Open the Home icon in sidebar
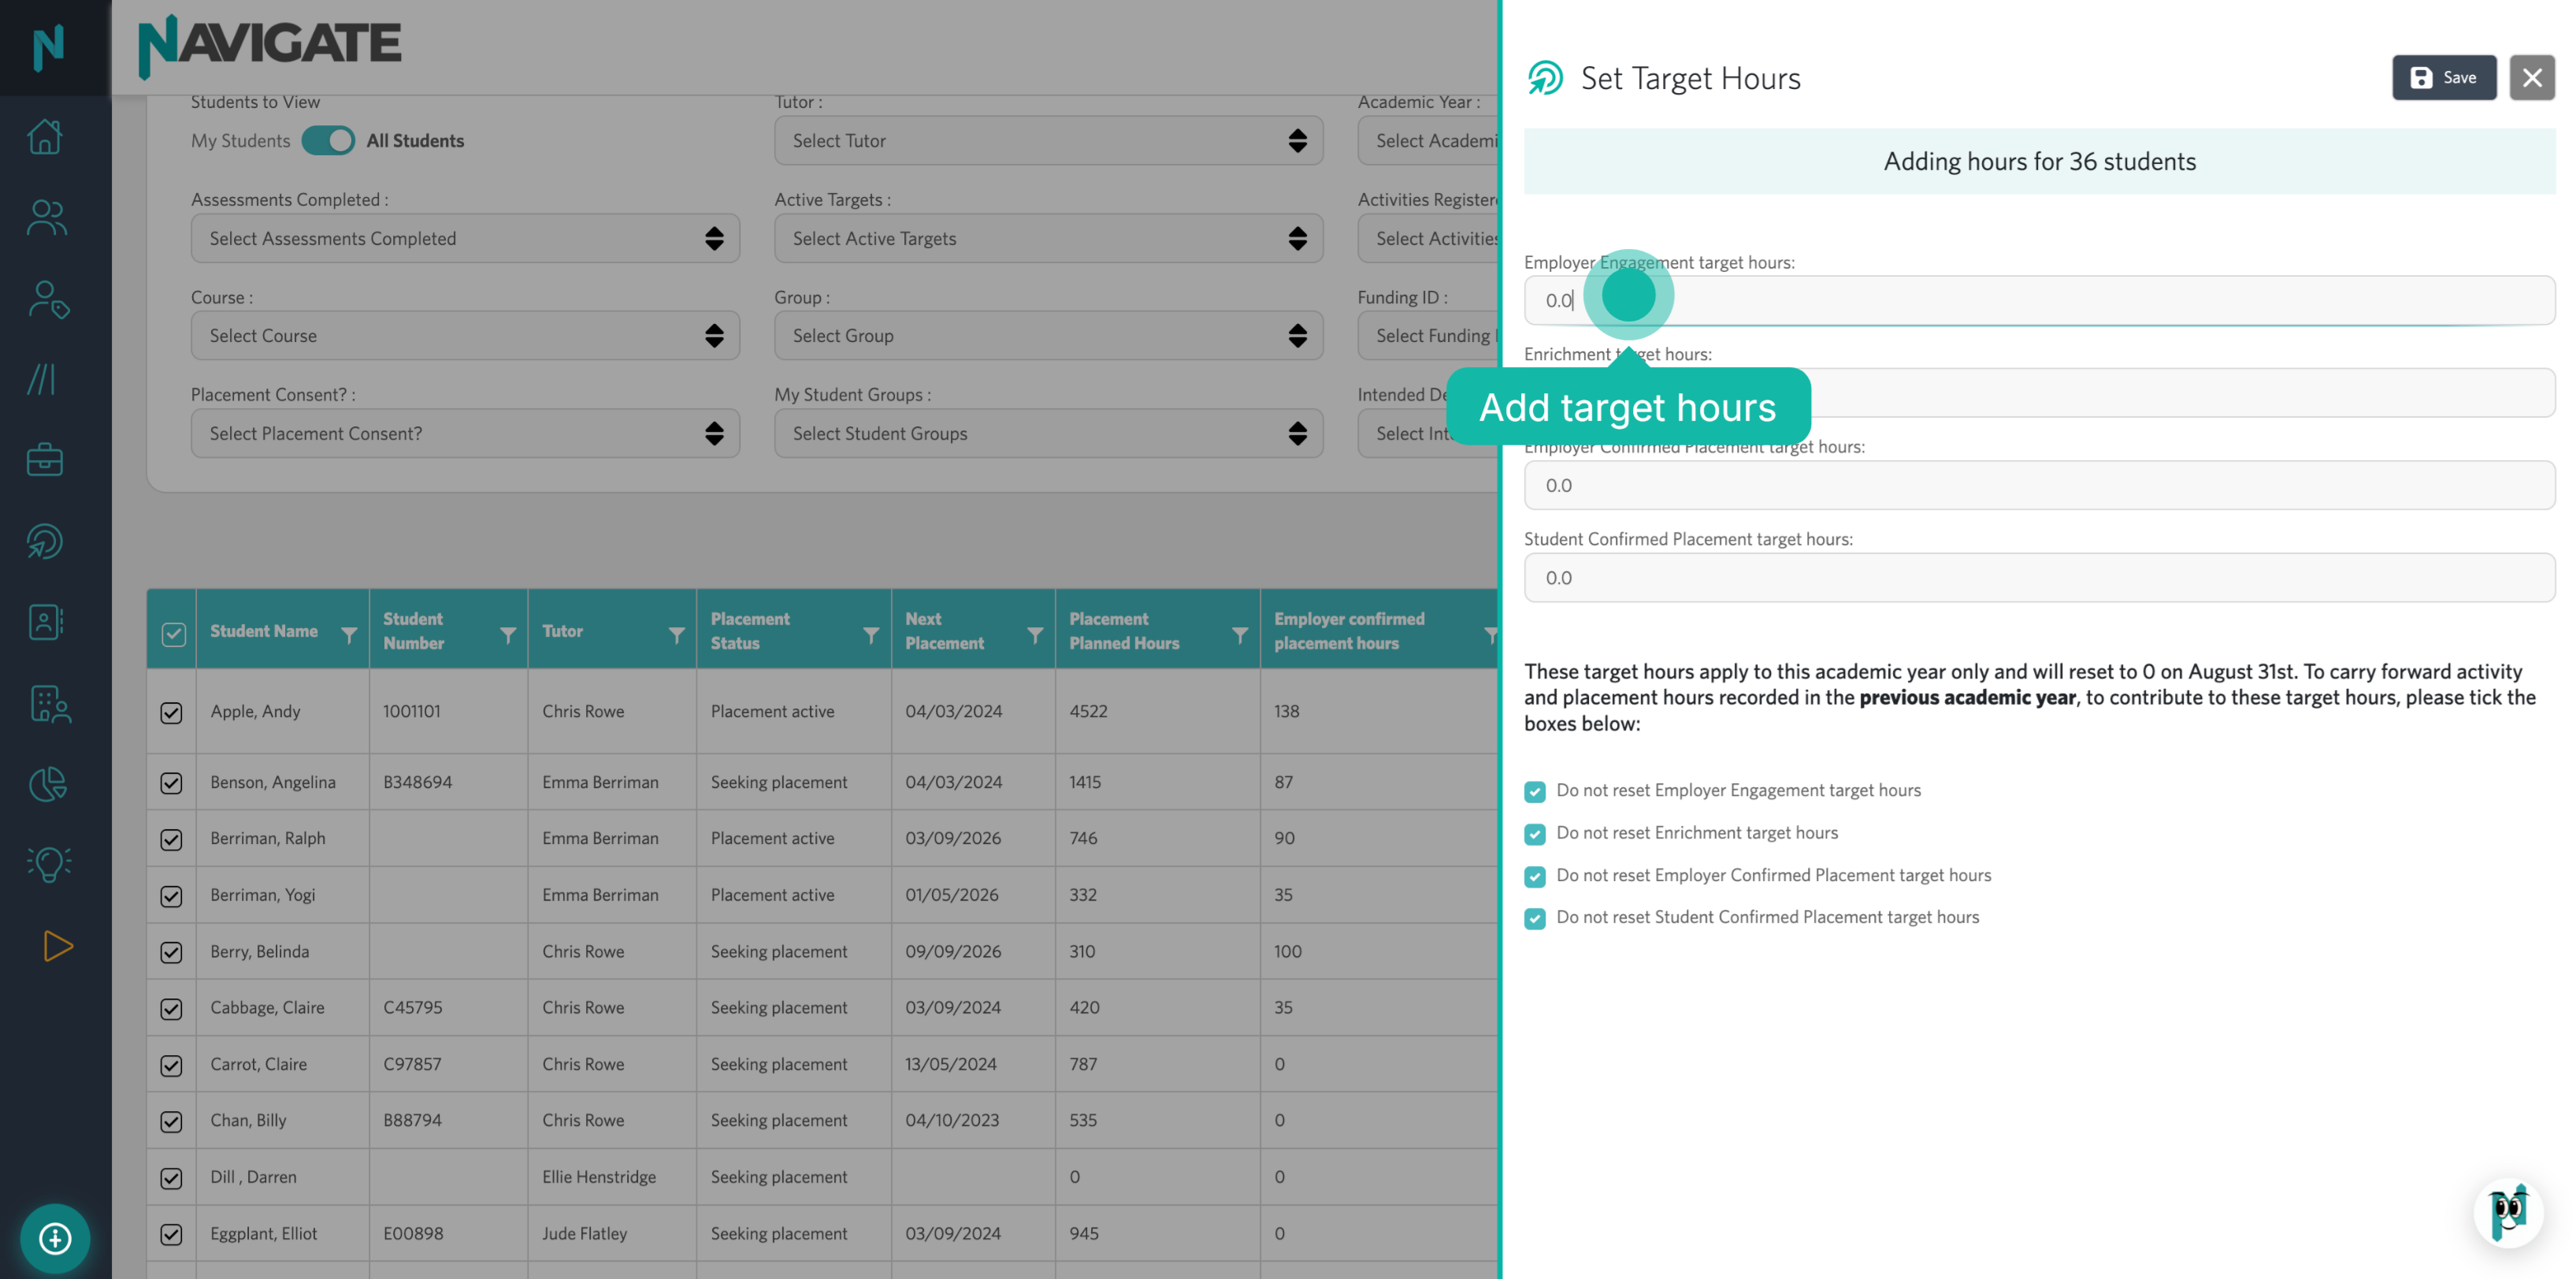This screenshot has width=2576, height=1279. click(x=45, y=136)
